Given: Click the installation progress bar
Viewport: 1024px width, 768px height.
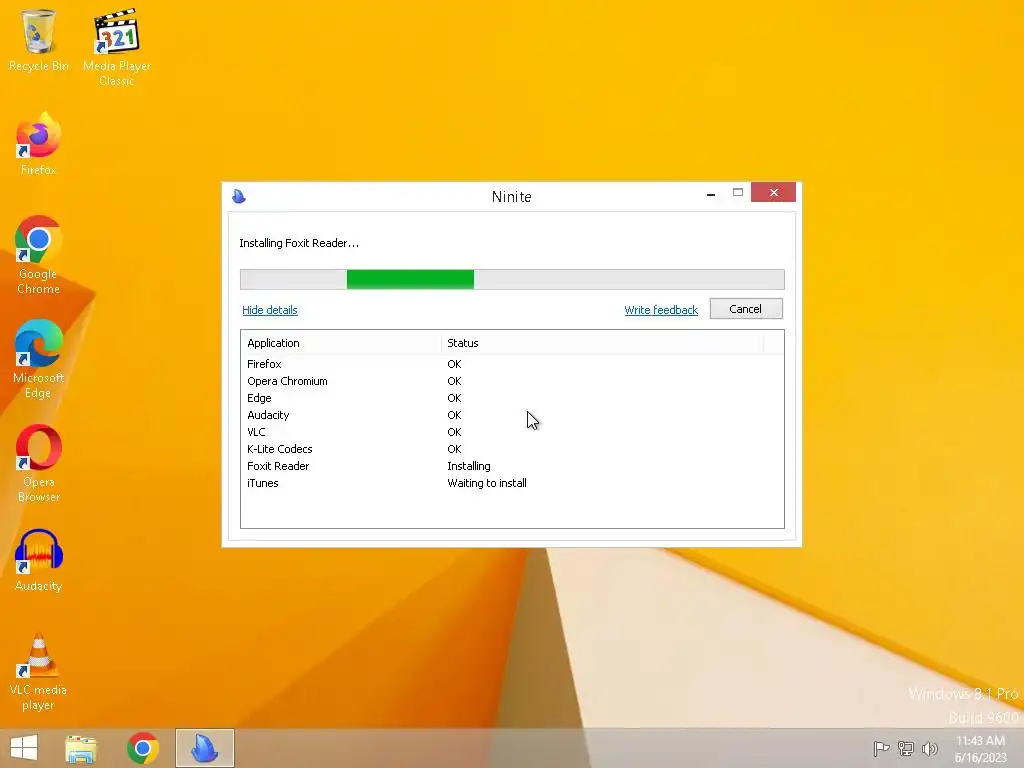Looking at the screenshot, I should [x=512, y=280].
